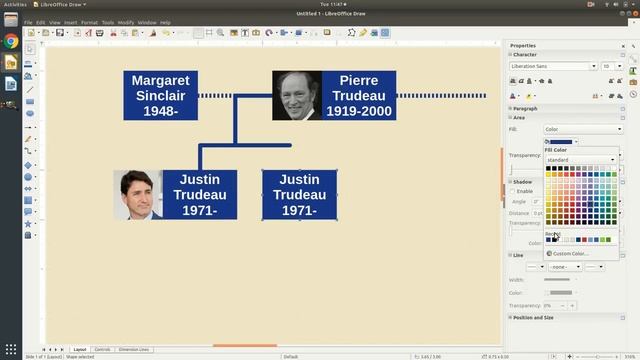Open the File menu
Screen dimensions: 640x360
pos(28,22)
